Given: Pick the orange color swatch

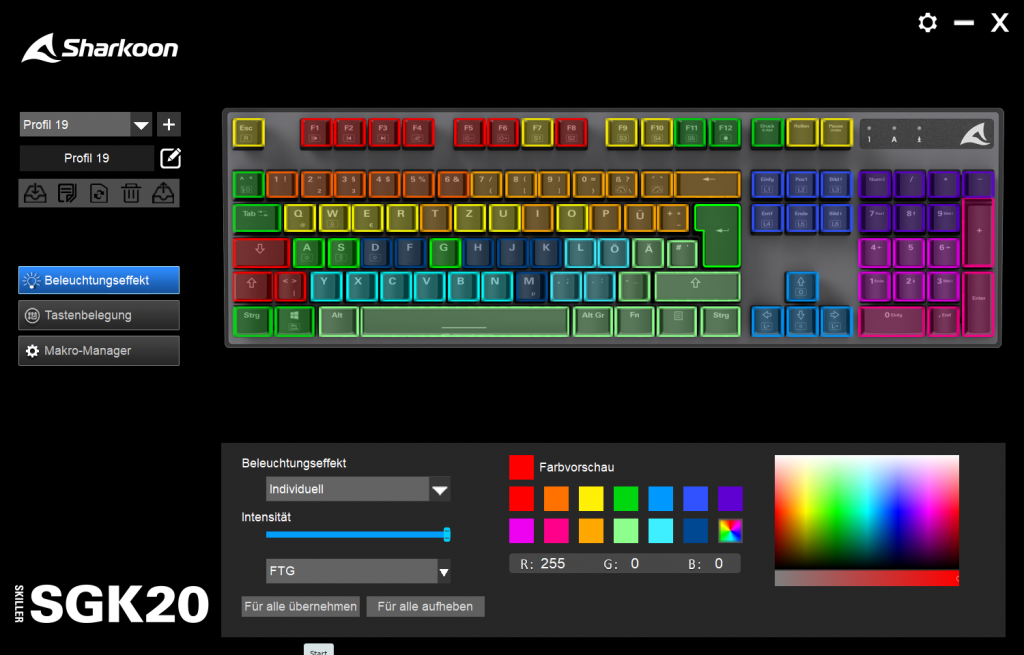Looking at the screenshot, I should [556, 499].
